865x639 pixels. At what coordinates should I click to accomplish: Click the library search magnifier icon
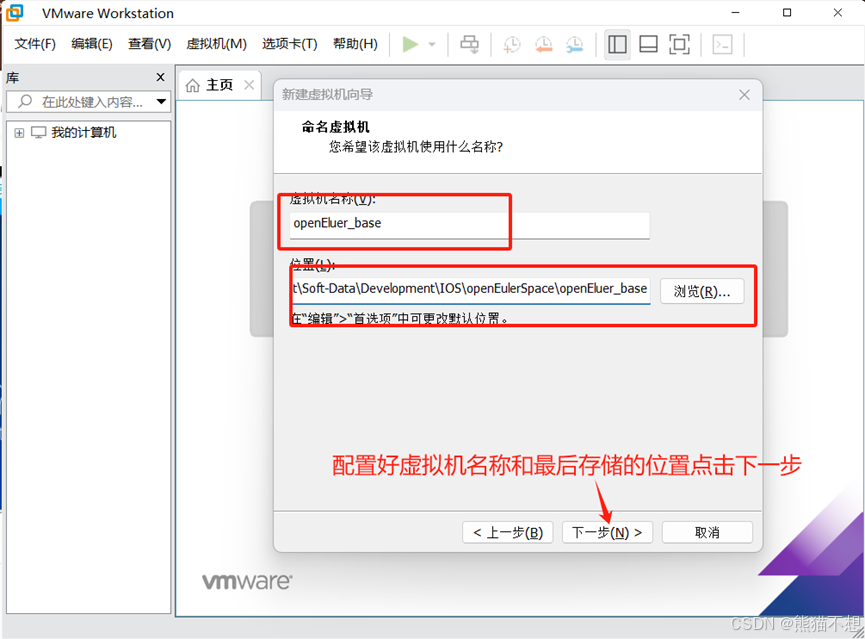click(x=25, y=102)
